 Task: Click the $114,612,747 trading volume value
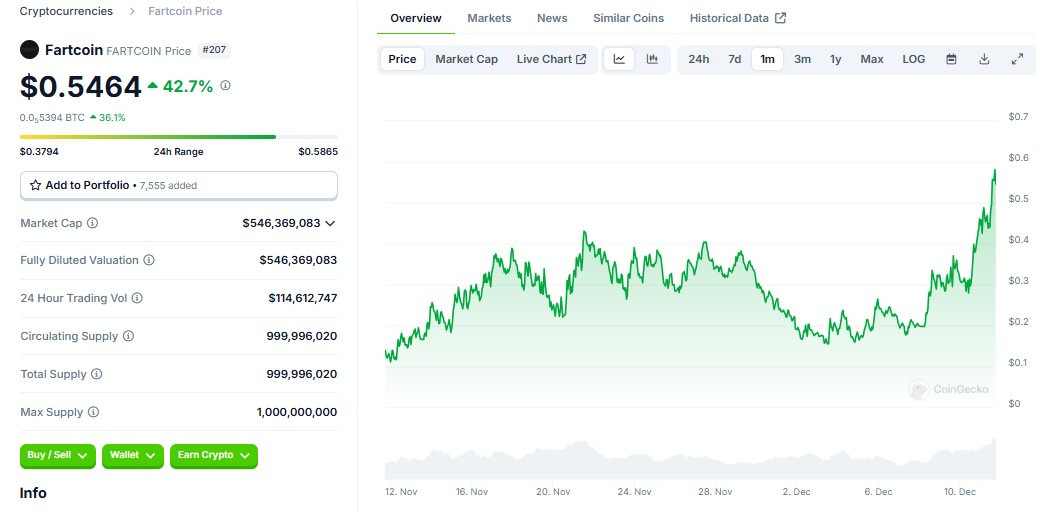tap(303, 298)
